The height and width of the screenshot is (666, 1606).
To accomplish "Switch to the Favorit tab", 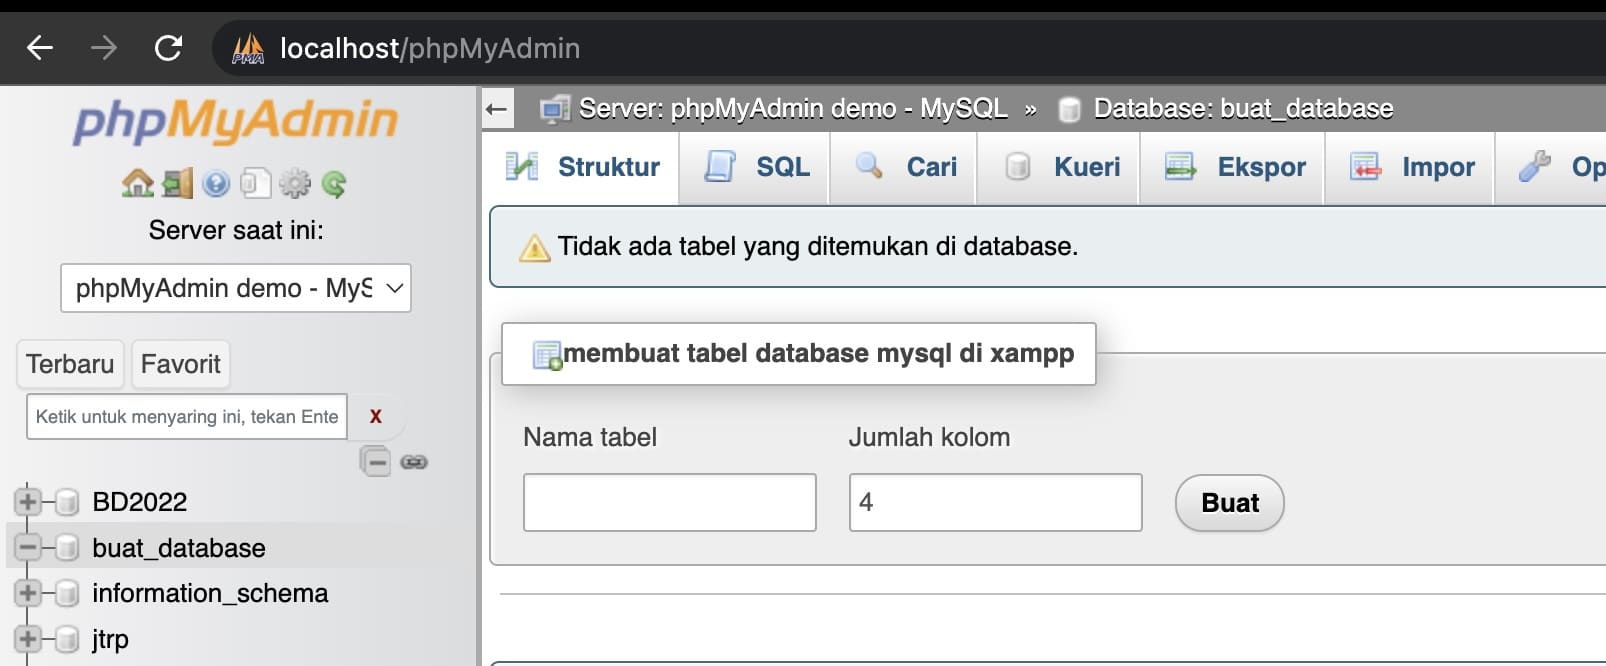I will pyautogui.click(x=181, y=364).
